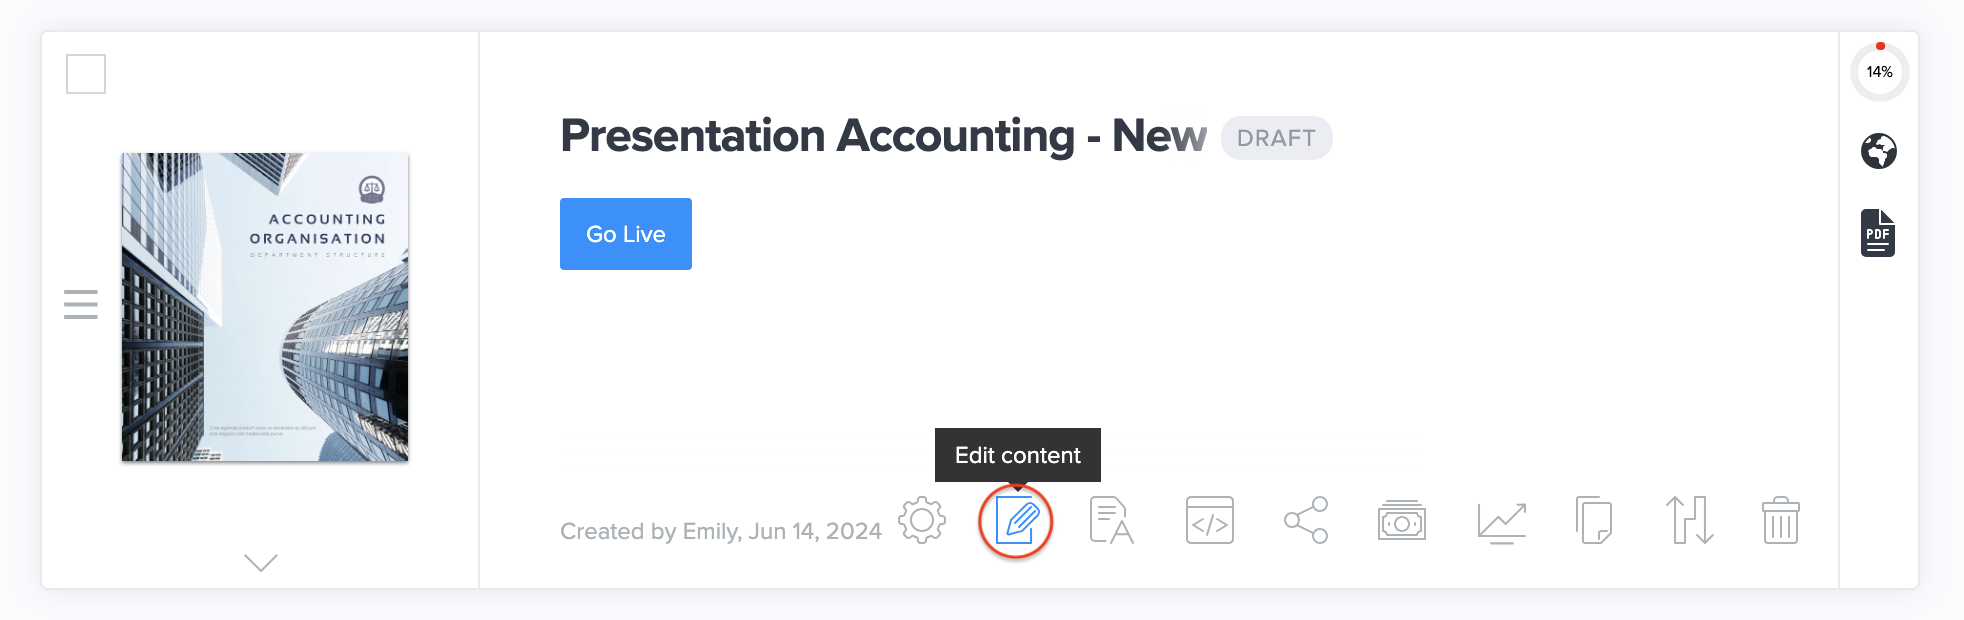Duplicate the presentation with the copy icon
The width and height of the screenshot is (1964, 620).
tap(1594, 521)
